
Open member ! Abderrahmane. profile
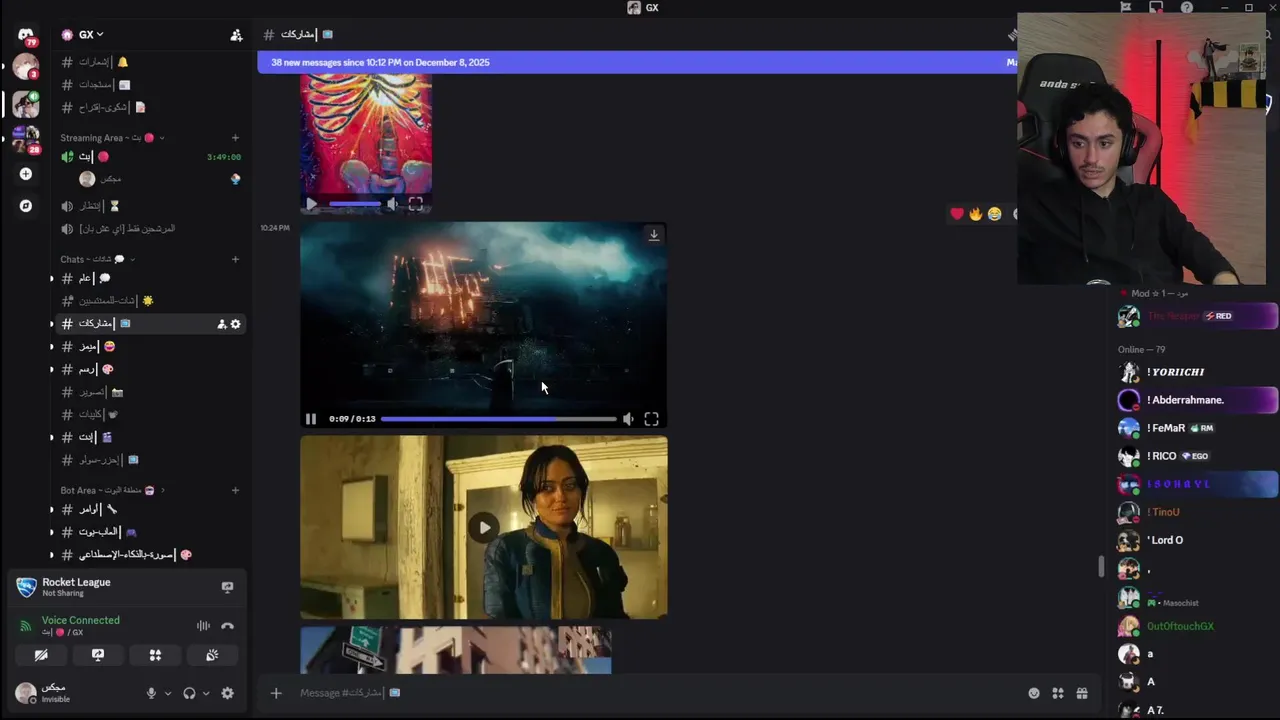(1196, 400)
